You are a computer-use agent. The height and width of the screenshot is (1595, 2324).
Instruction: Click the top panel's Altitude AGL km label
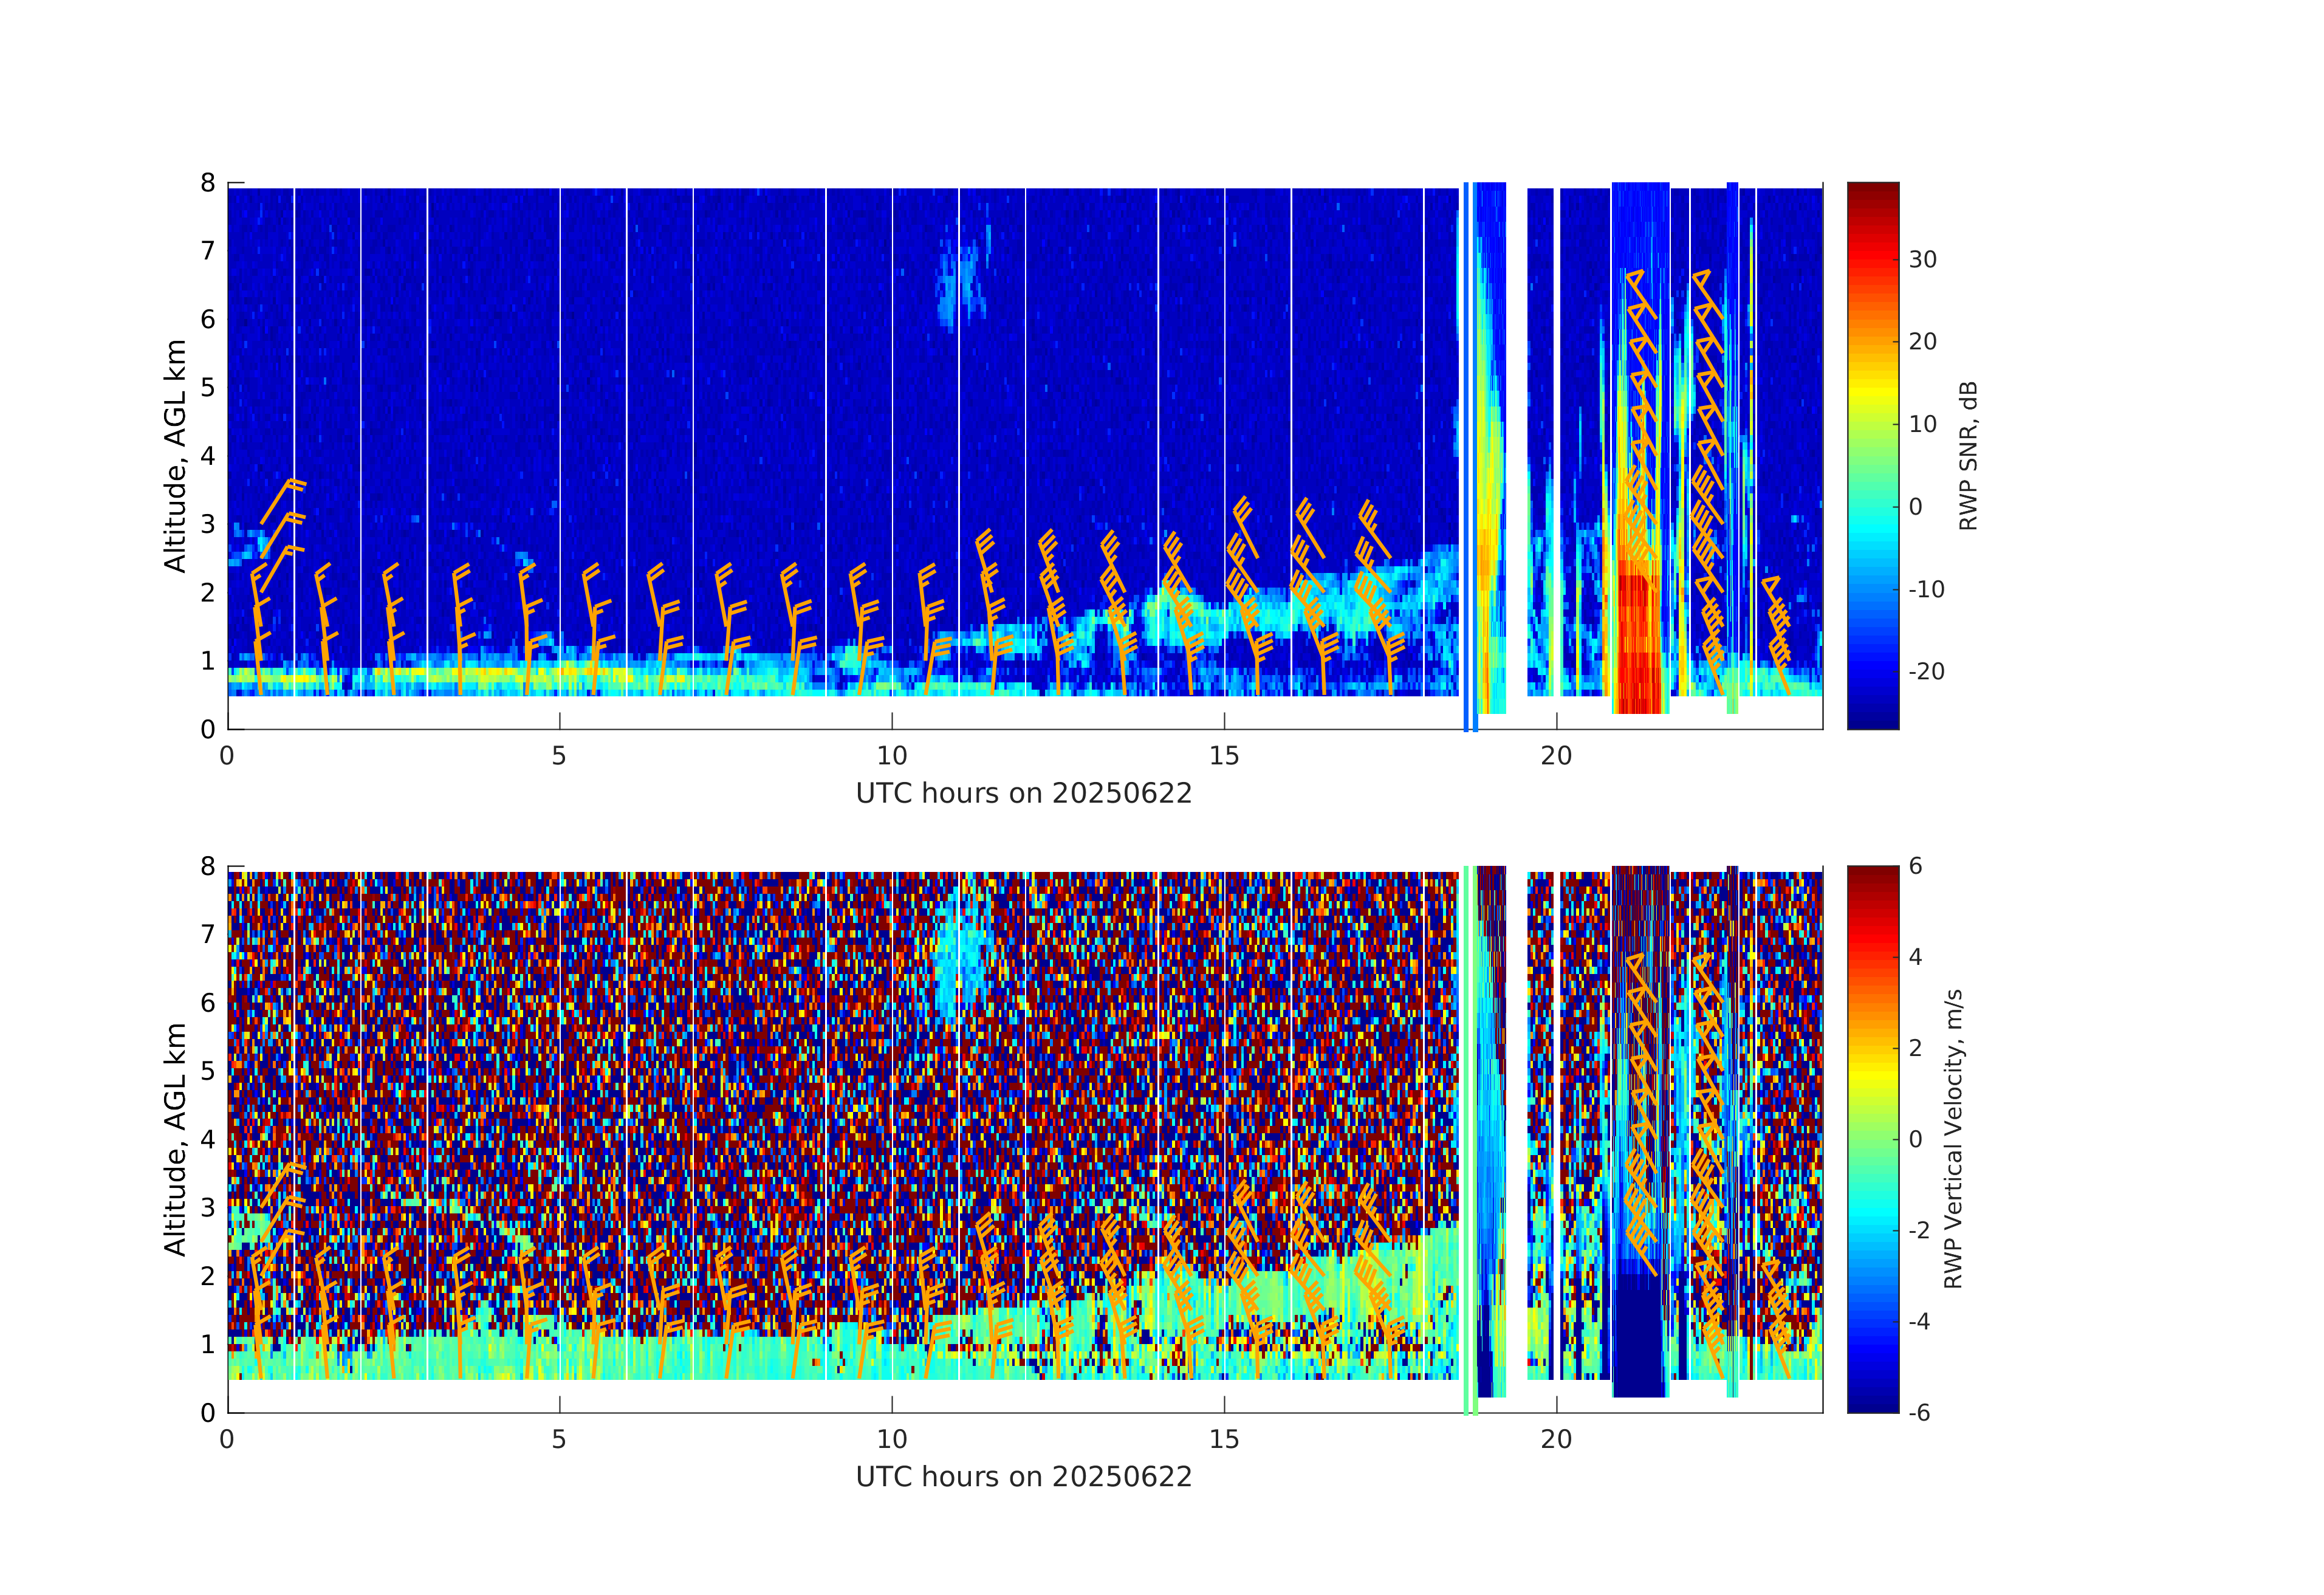pyautogui.click(x=176, y=456)
